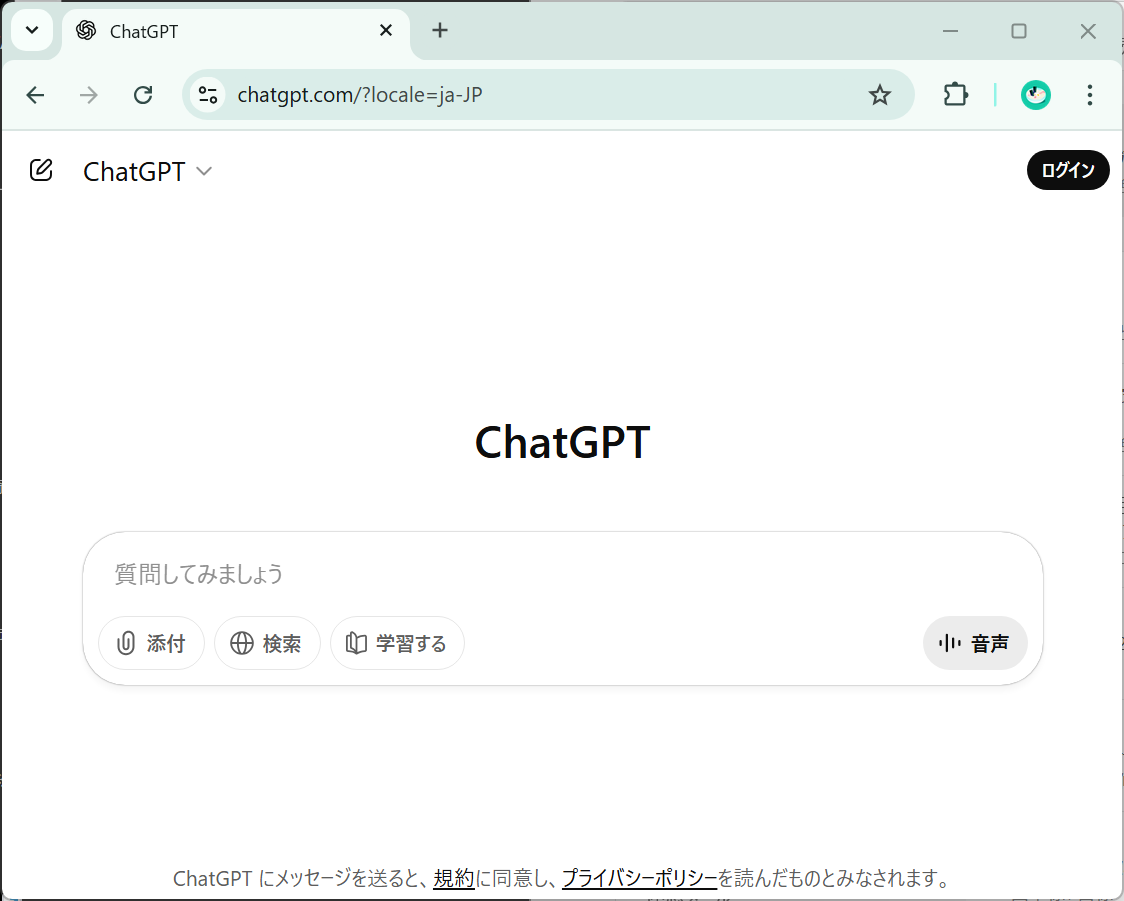Open the new chat compose icon
1124x901 pixels.
(41, 171)
